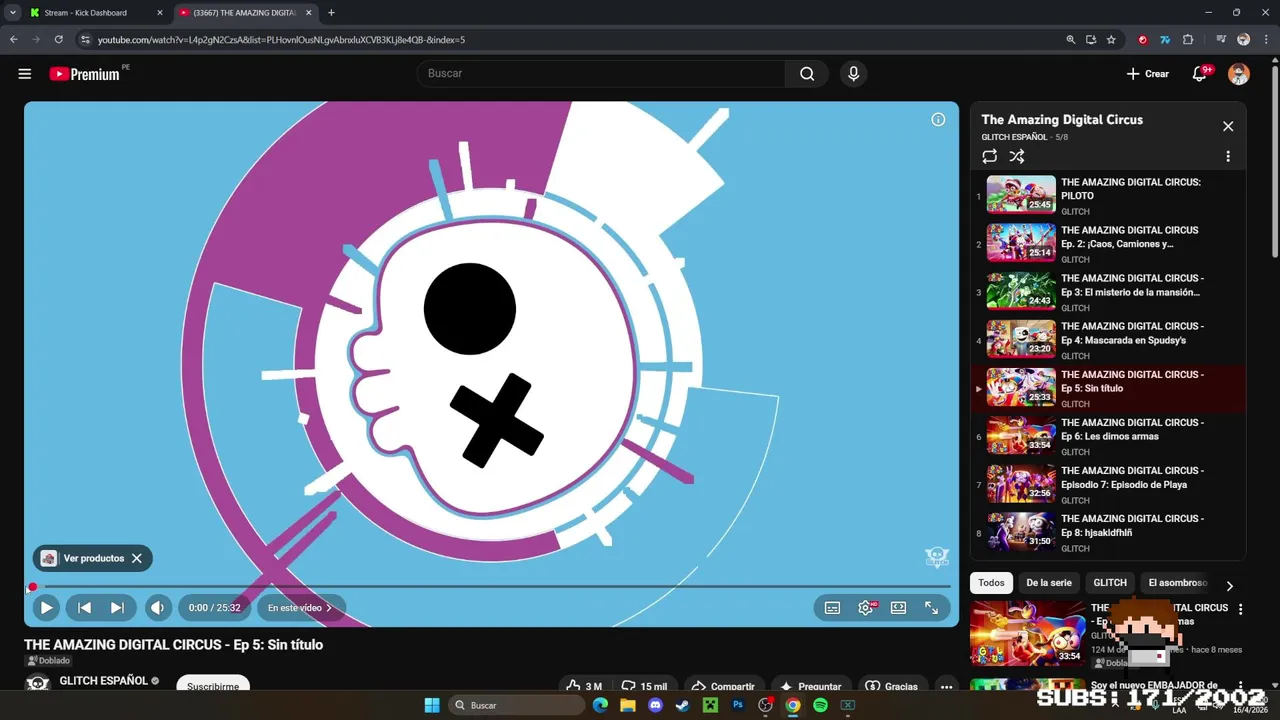Viewport: 1280px width, 720px height.
Task: Play Ep. 2: Caos, Camiones y...
Action: (x=1109, y=243)
